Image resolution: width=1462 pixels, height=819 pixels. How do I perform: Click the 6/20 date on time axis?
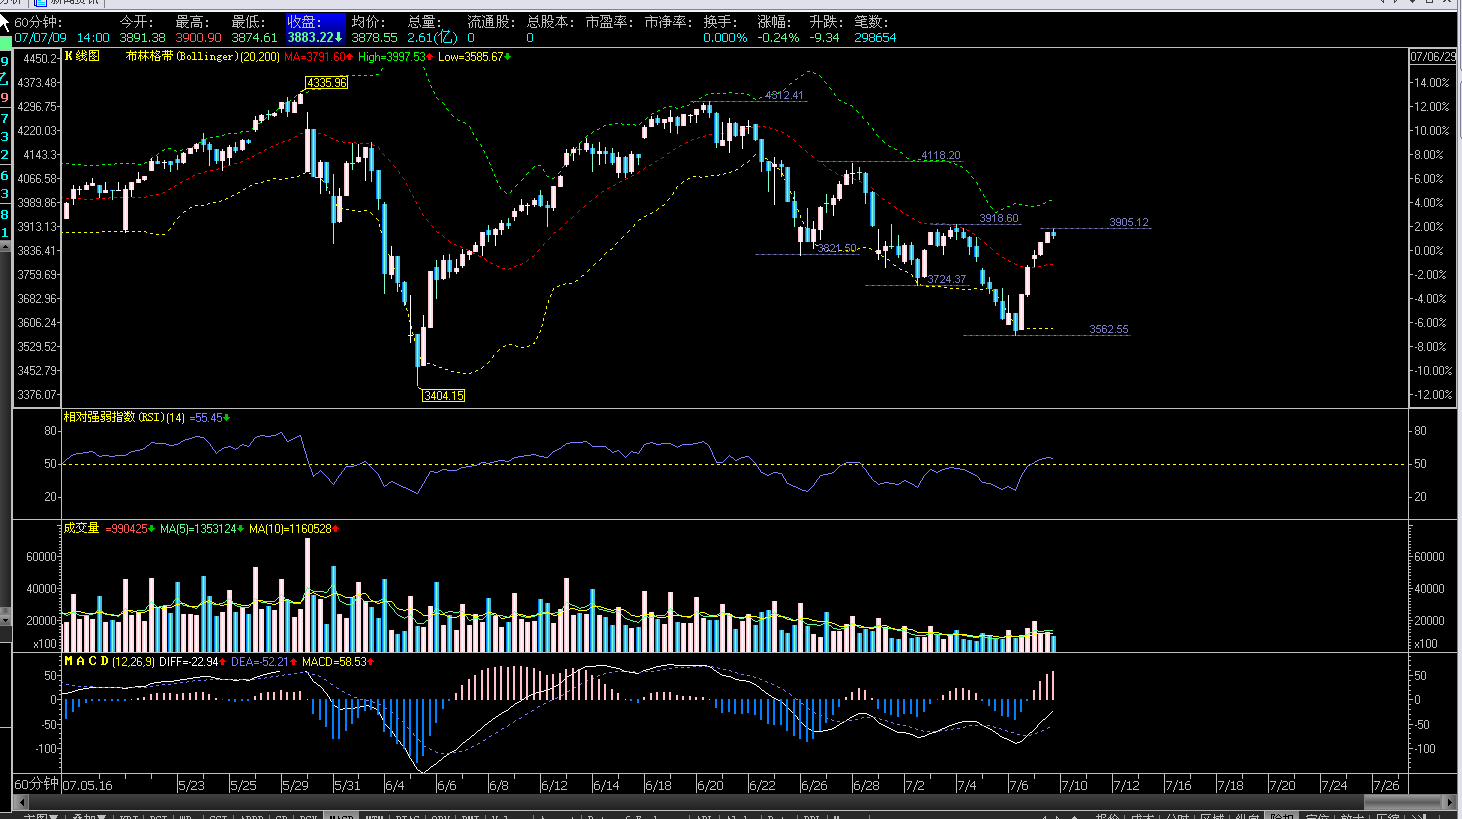tap(710, 785)
